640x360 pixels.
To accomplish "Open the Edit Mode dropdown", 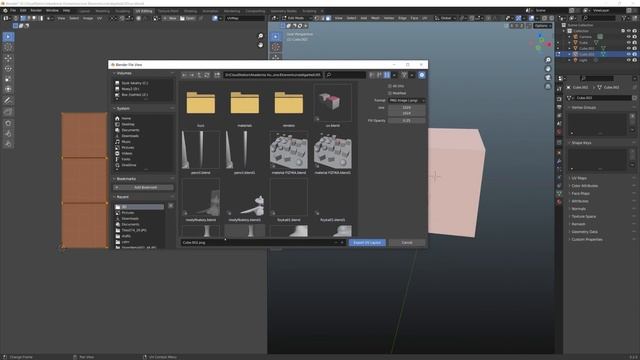I will click(296, 18).
